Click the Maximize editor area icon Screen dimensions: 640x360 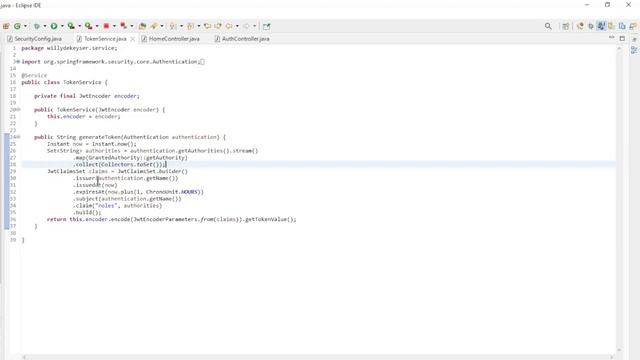[622, 38]
